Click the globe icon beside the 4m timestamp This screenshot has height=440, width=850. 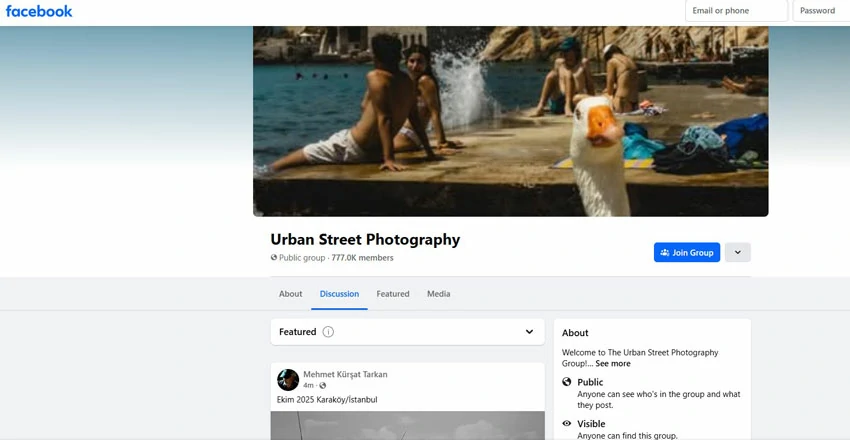tap(323, 385)
